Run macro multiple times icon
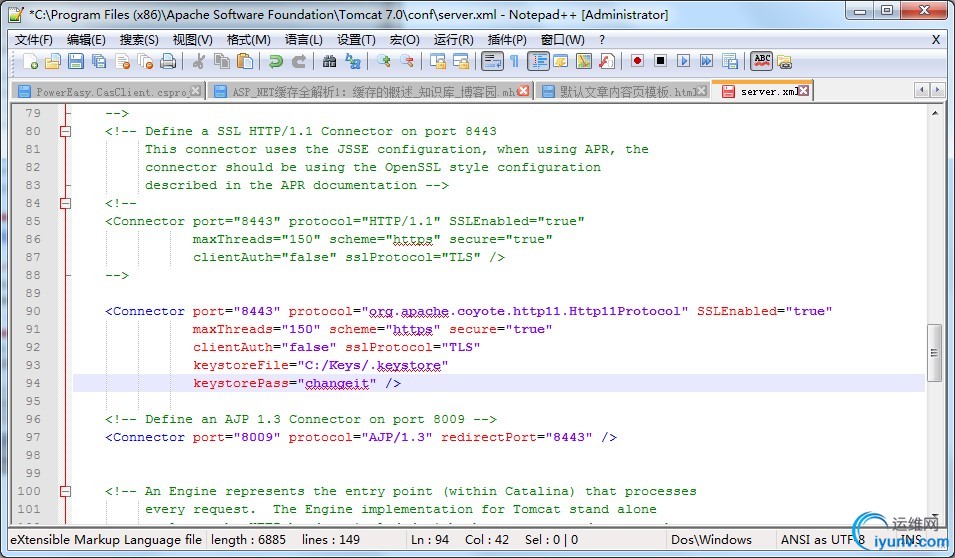Screen dimensions: 955x558 click(x=707, y=61)
